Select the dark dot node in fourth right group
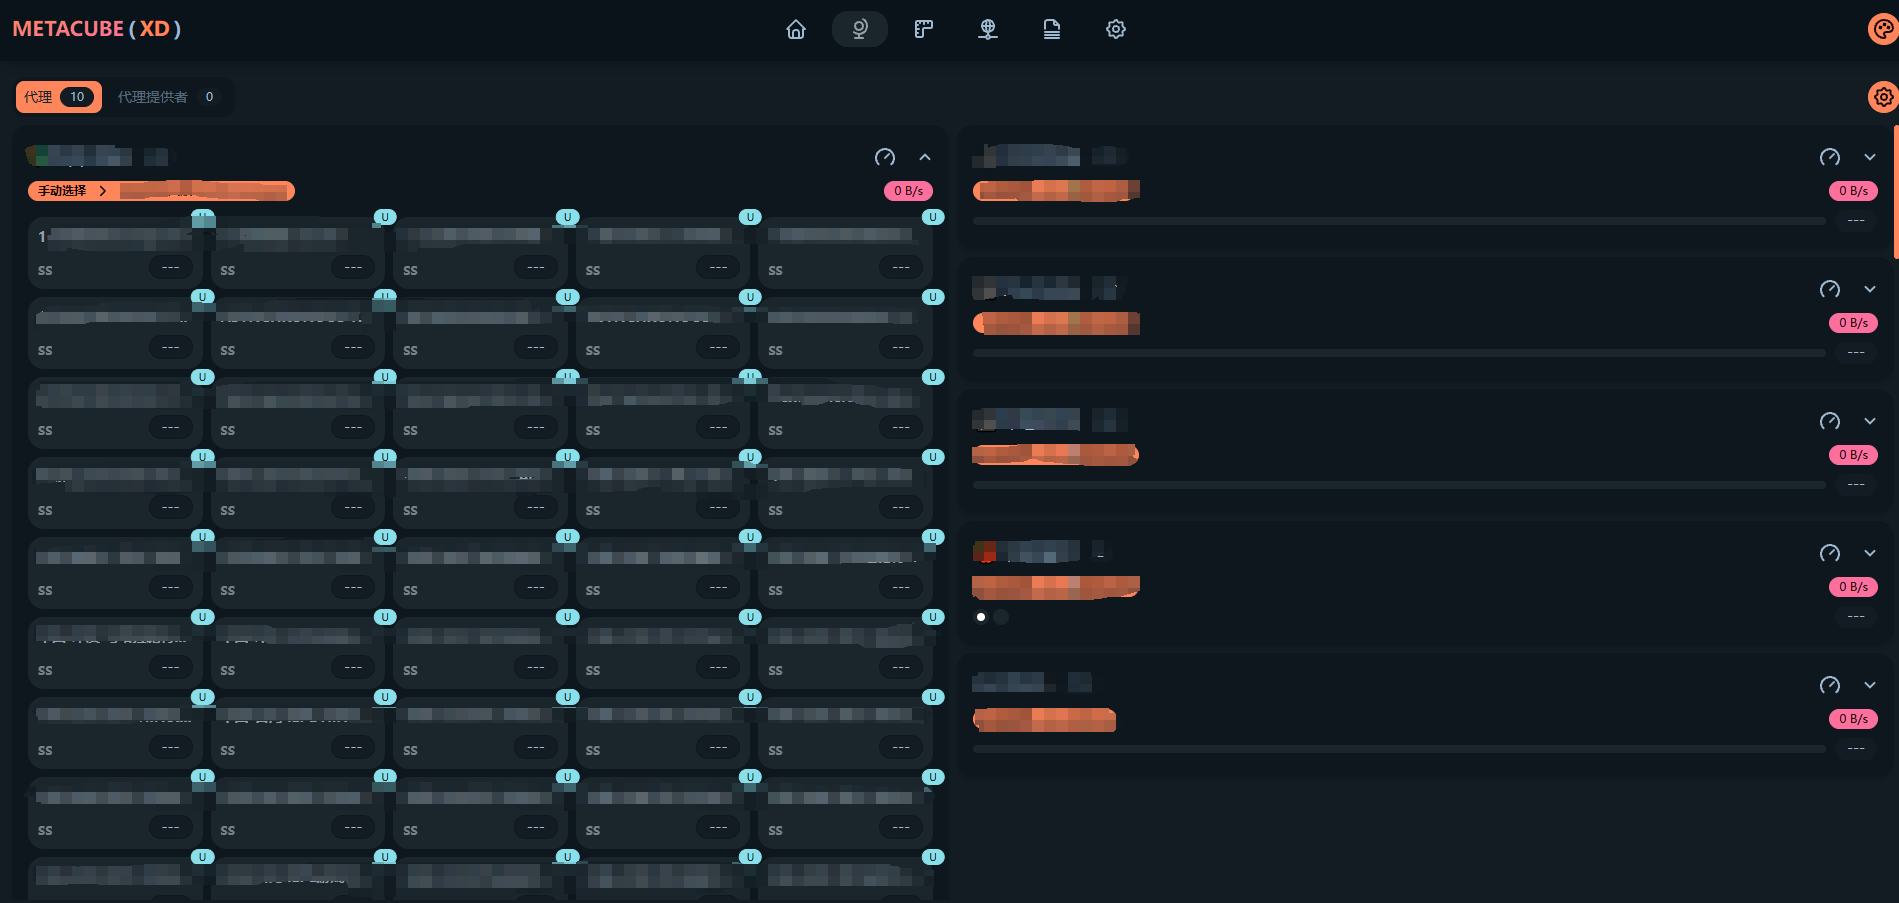 click(1001, 617)
